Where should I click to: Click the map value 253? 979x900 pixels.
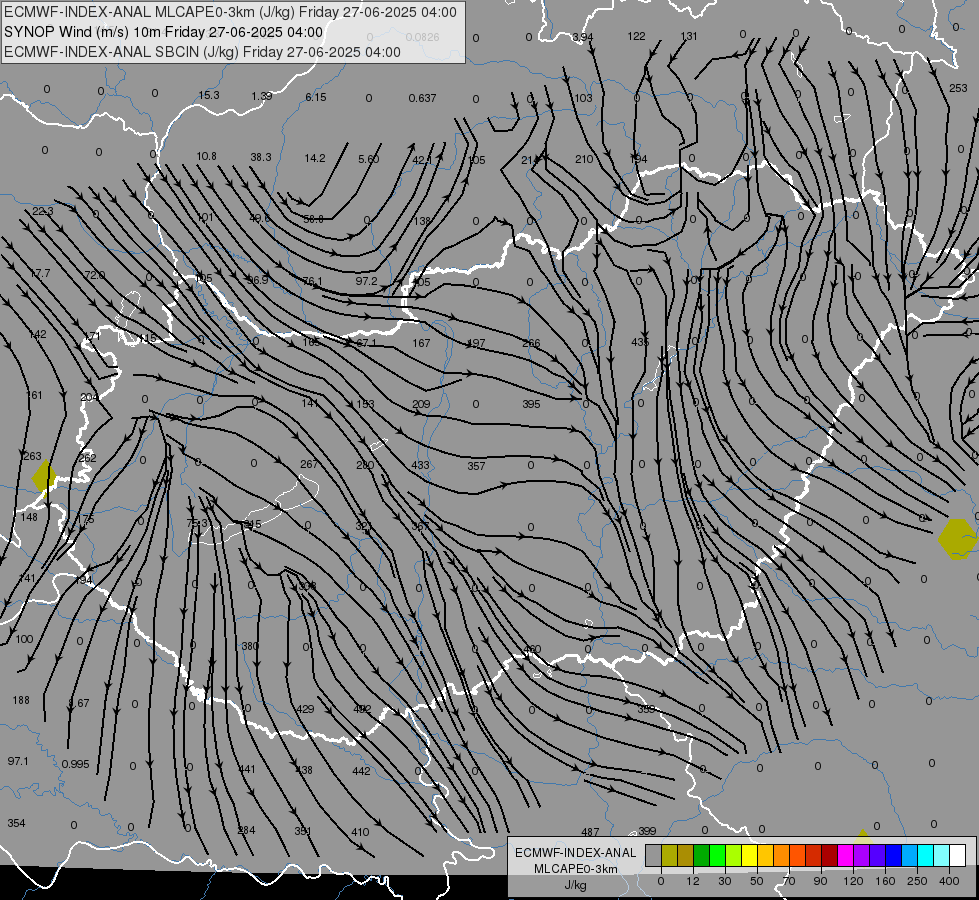pos(958,89)
